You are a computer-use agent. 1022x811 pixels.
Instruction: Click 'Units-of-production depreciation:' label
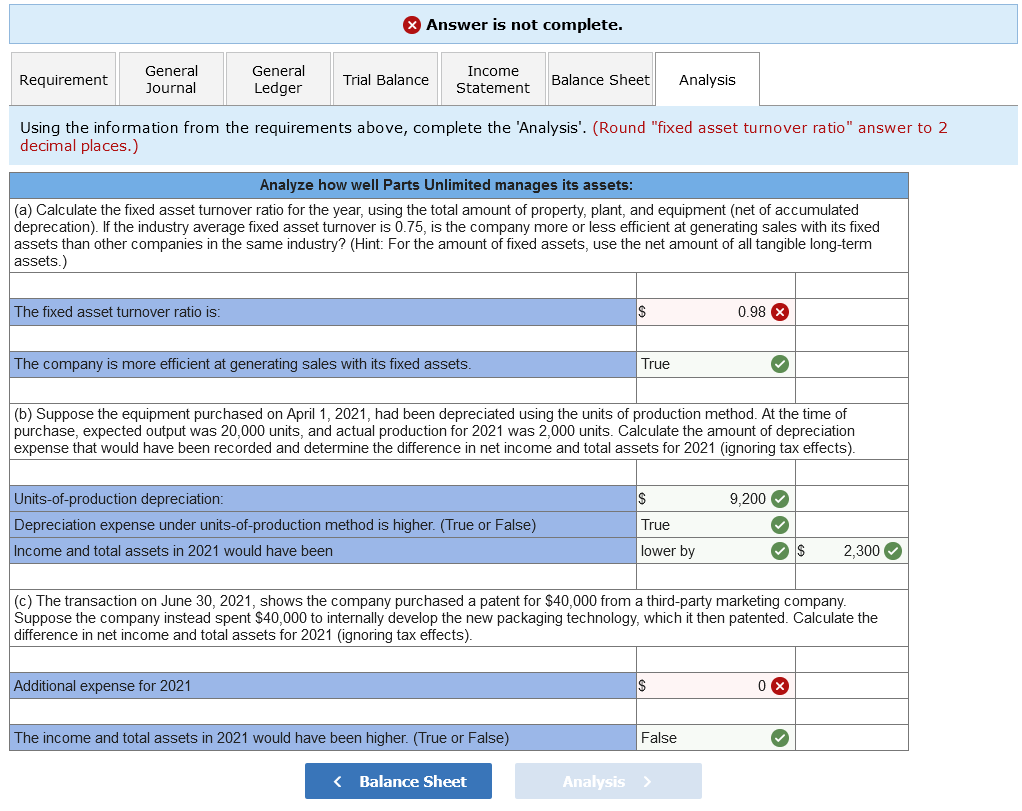coord(119,499)
